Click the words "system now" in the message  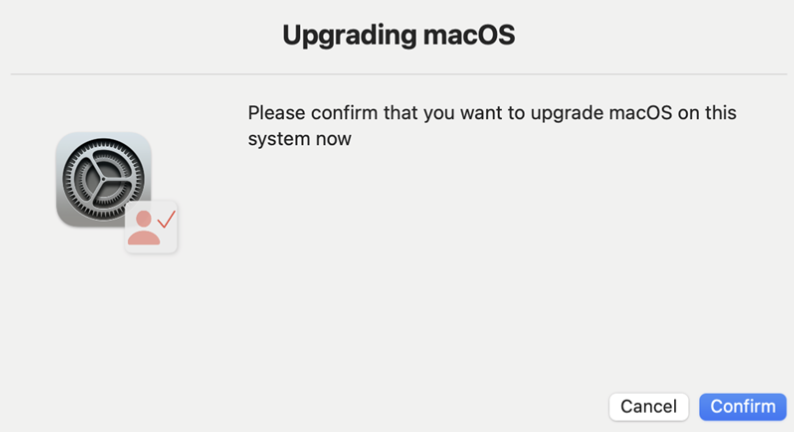pos(299,139)
